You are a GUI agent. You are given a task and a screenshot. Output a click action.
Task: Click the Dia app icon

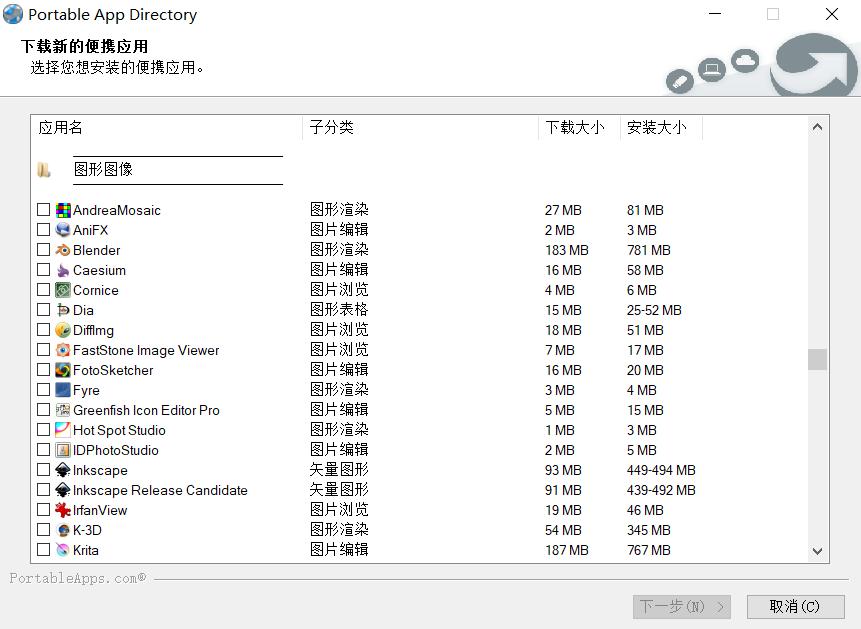point(63,310)
